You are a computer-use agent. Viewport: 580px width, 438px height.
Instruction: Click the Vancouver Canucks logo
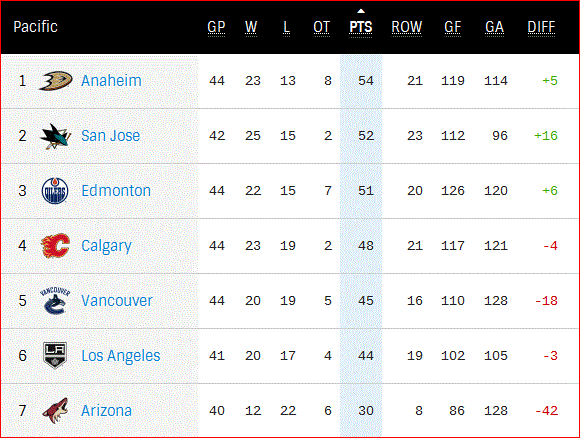coord(55,300)
